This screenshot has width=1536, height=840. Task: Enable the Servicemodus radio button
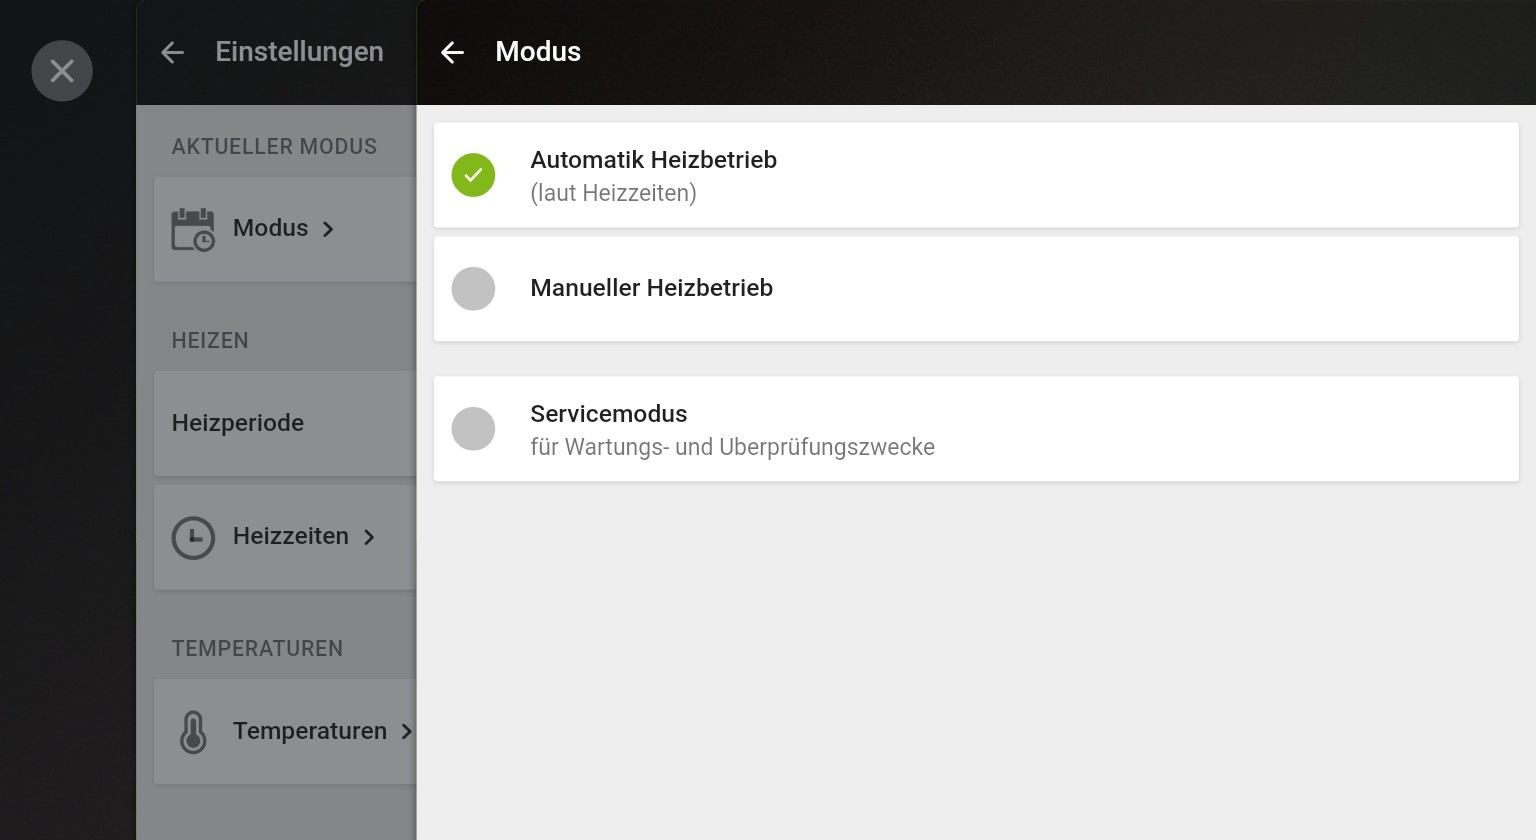click(x=473, y=429)
